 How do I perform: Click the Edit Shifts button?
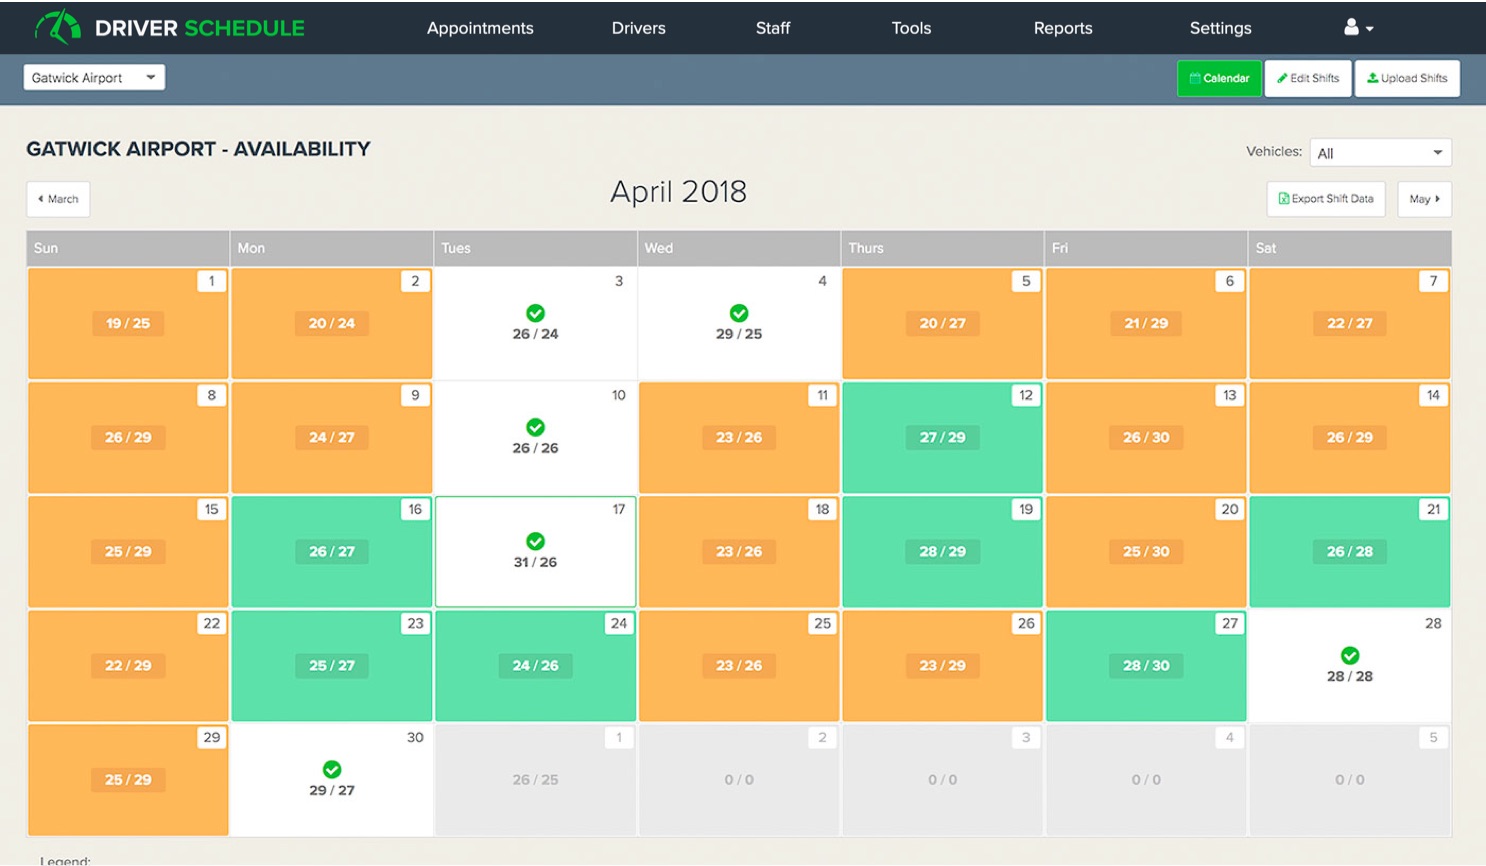point(1308,78)
